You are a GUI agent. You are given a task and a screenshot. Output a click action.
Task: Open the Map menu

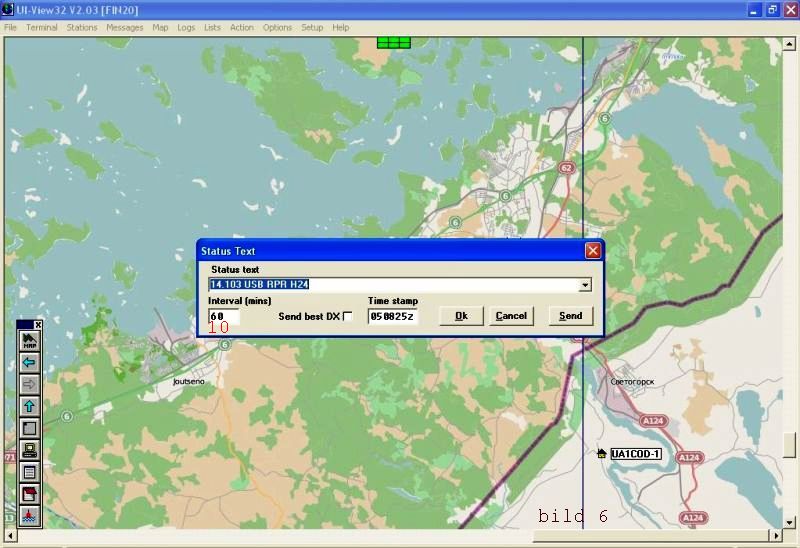(x=160, y=28)
